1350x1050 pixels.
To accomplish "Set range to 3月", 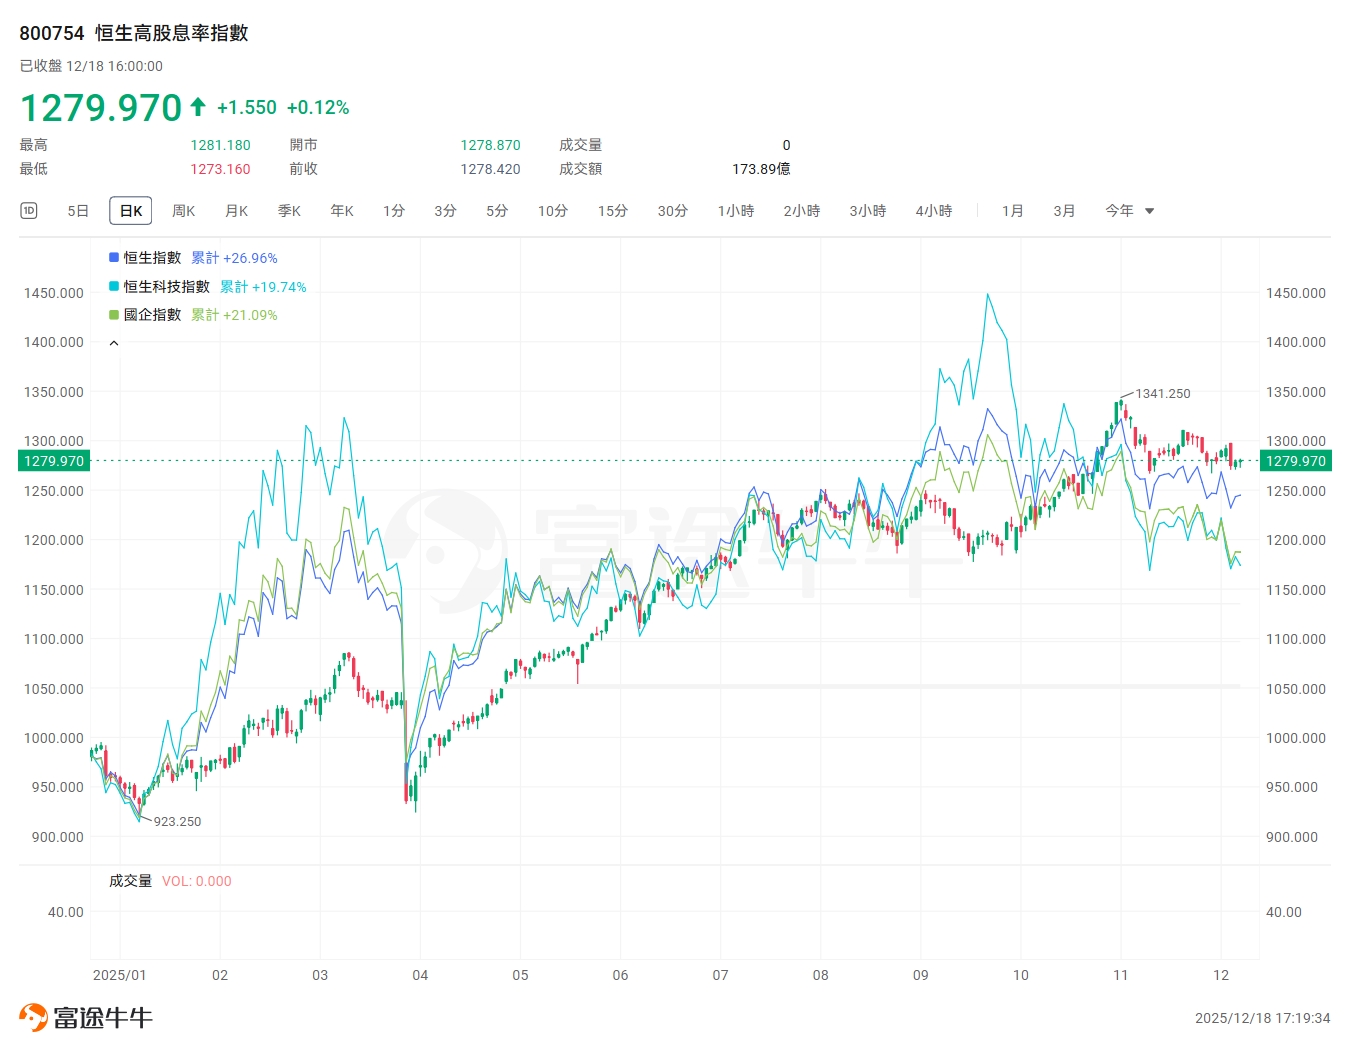I will tap(1064, 211).
